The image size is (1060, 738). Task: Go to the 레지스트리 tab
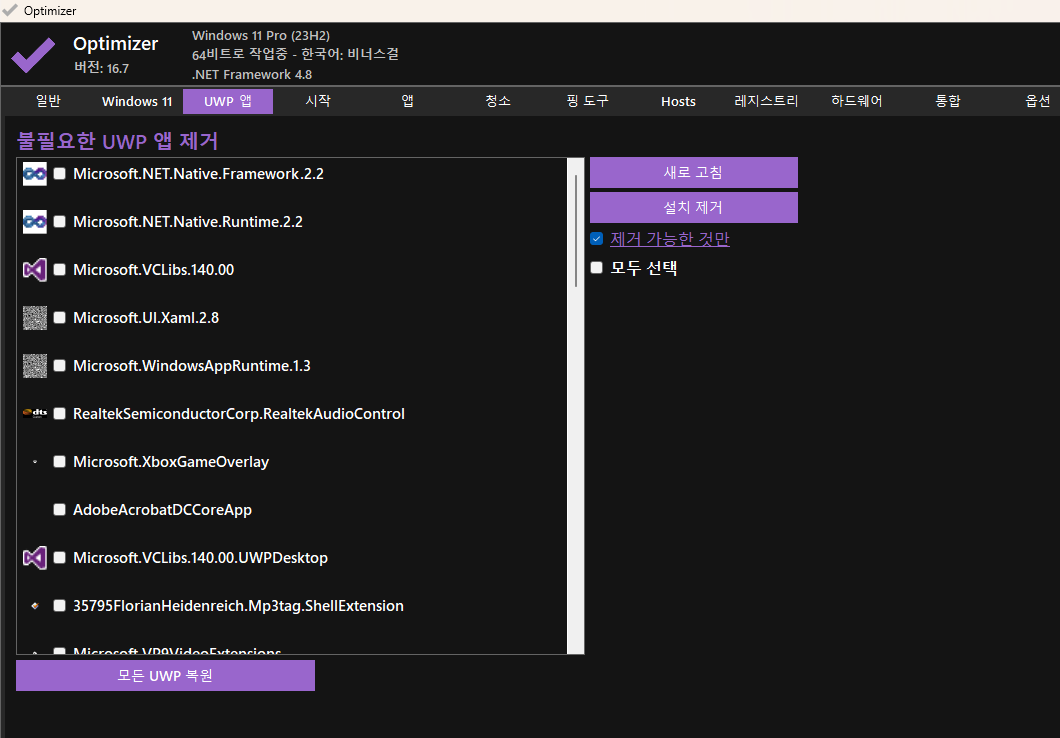(767, 101)
